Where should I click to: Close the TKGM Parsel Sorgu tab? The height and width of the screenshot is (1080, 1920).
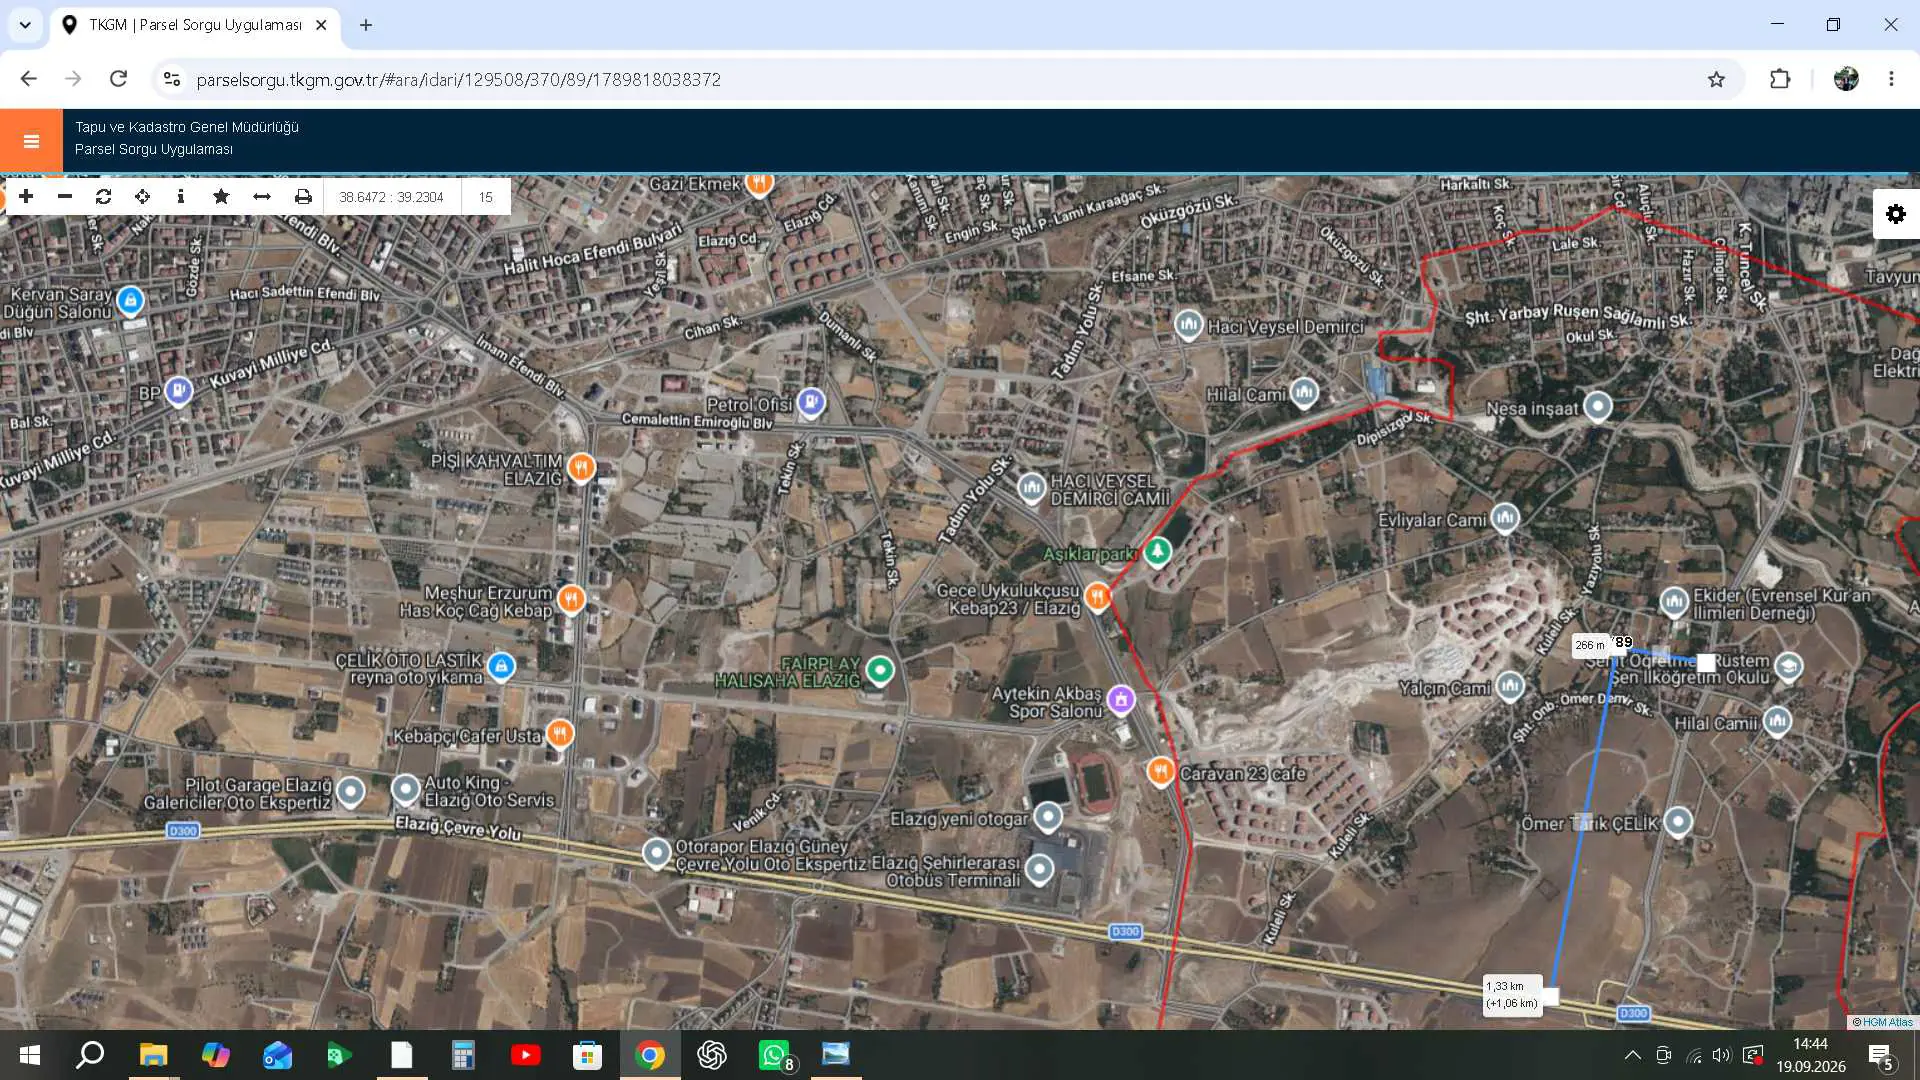321,25
